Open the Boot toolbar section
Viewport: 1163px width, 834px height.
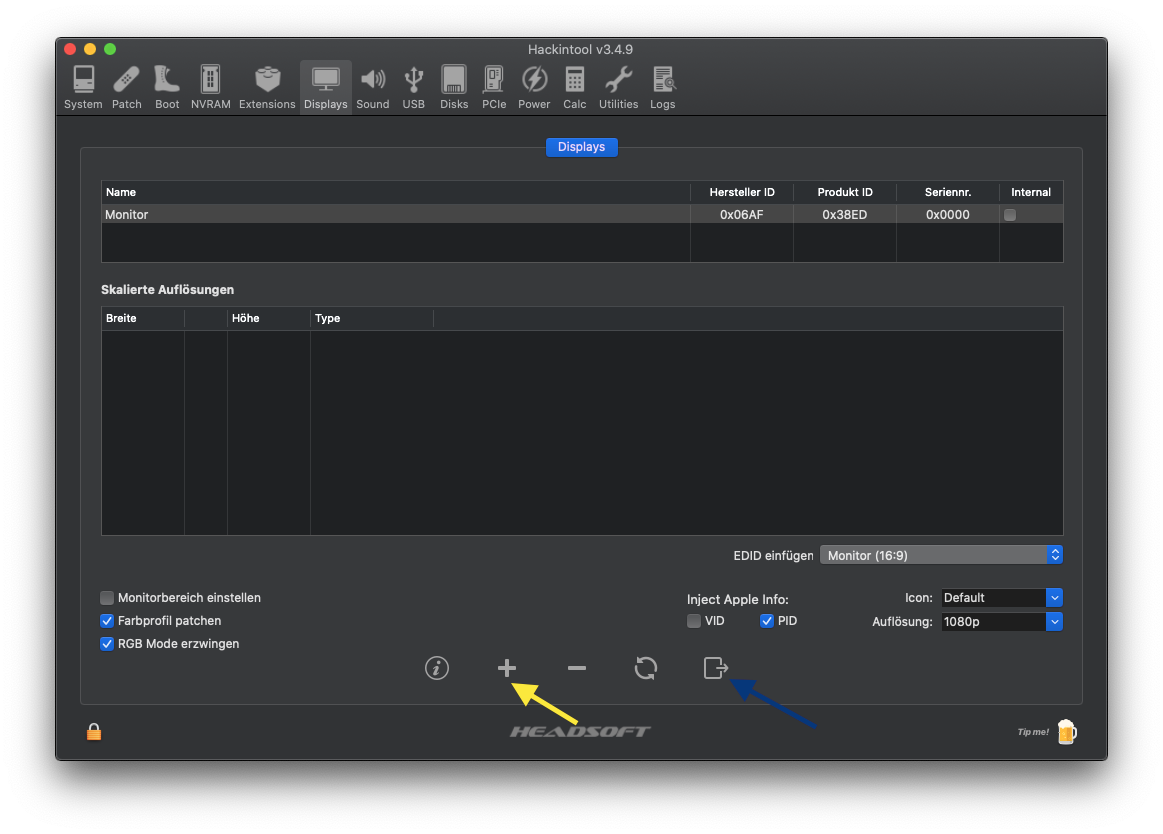pos(167,88)
